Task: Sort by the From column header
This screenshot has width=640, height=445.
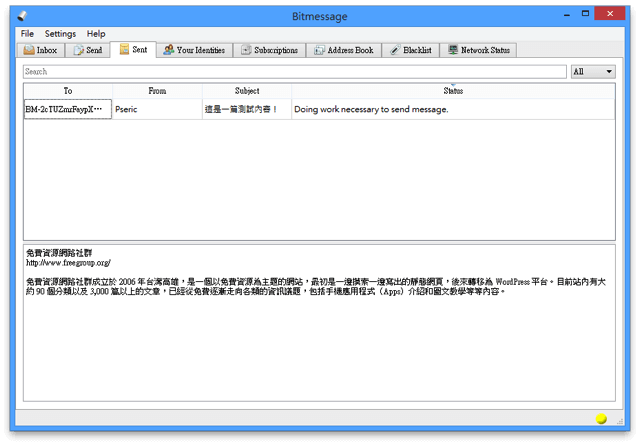Action: click(157, 91)
